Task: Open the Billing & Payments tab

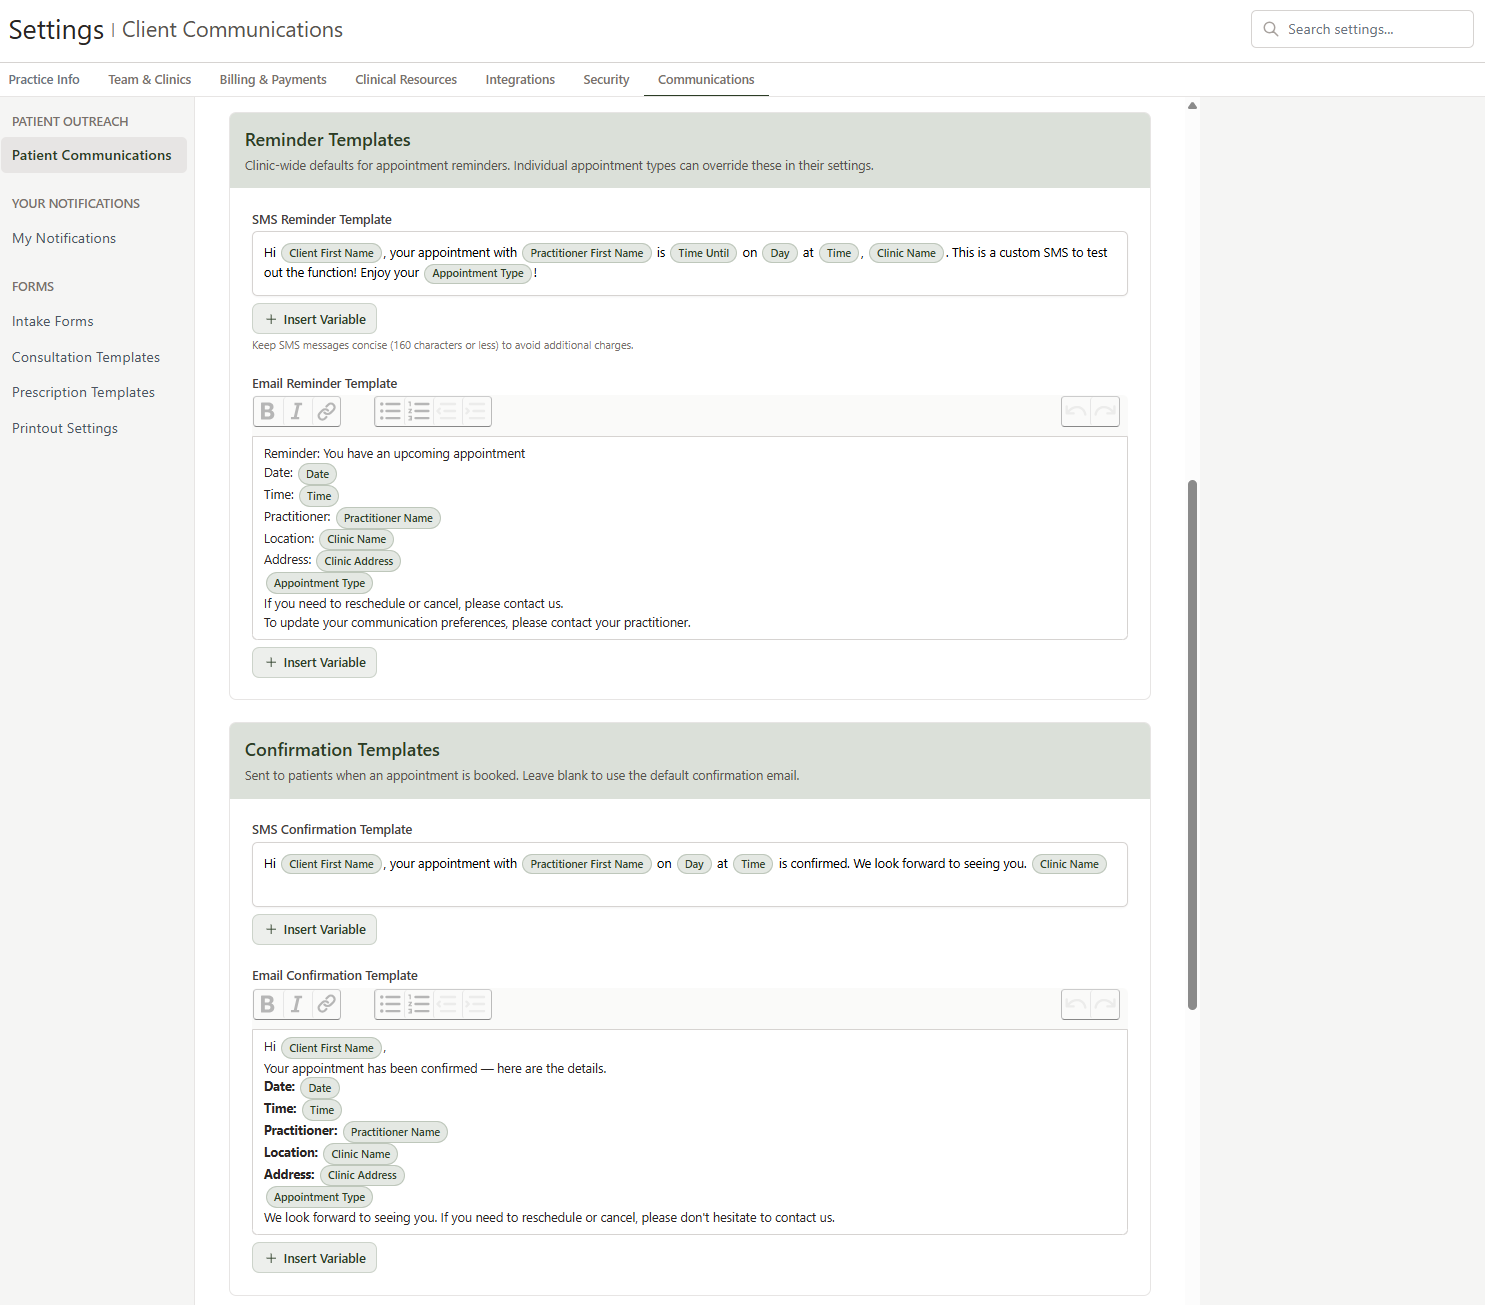Action: point(272,79)
